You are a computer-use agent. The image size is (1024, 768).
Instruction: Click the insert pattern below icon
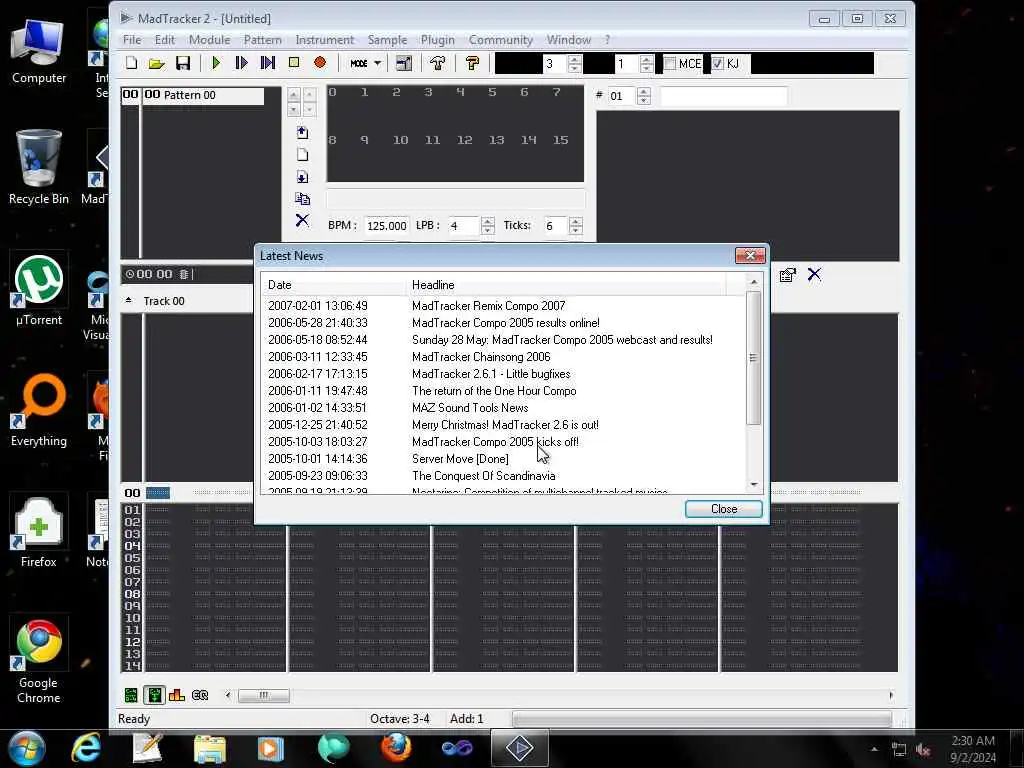point(302,177)
